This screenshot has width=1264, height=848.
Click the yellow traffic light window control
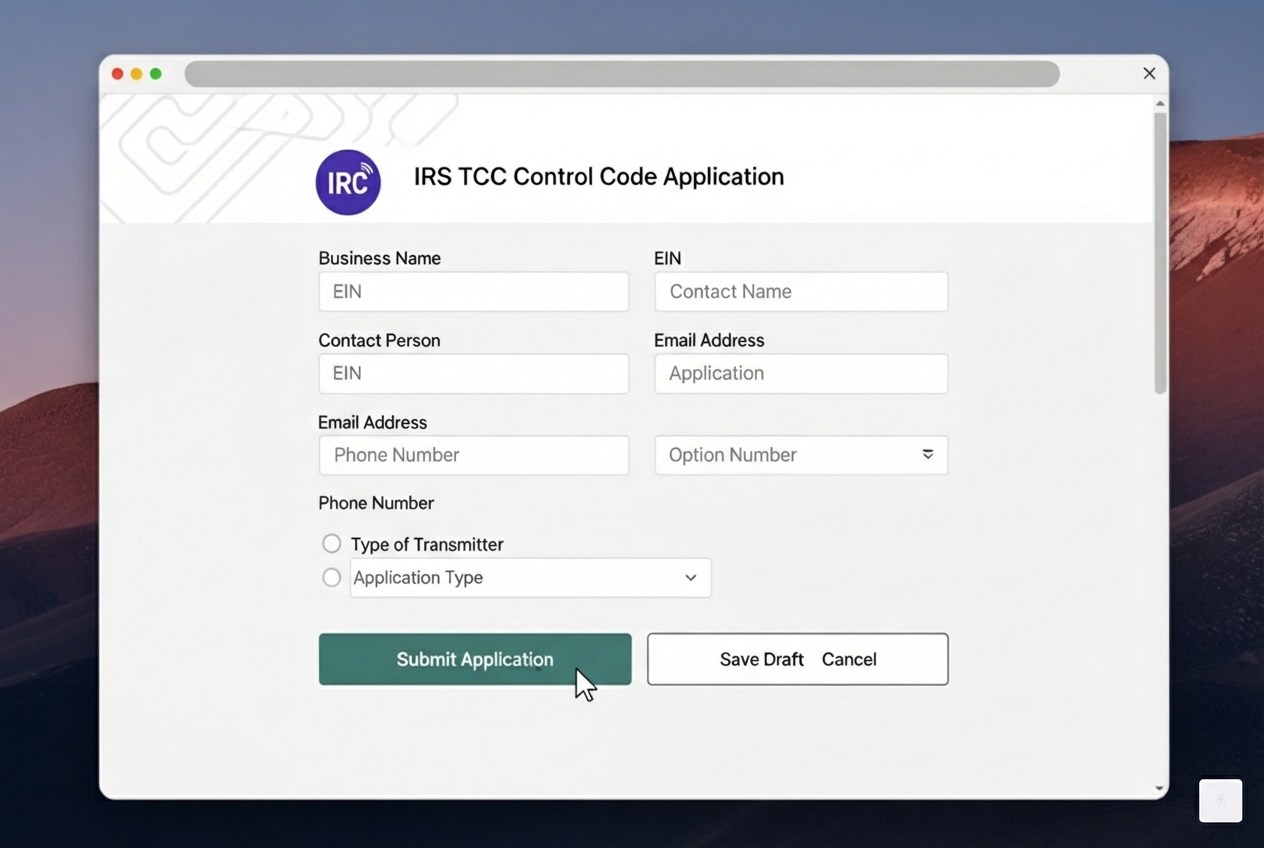[136, 73]
